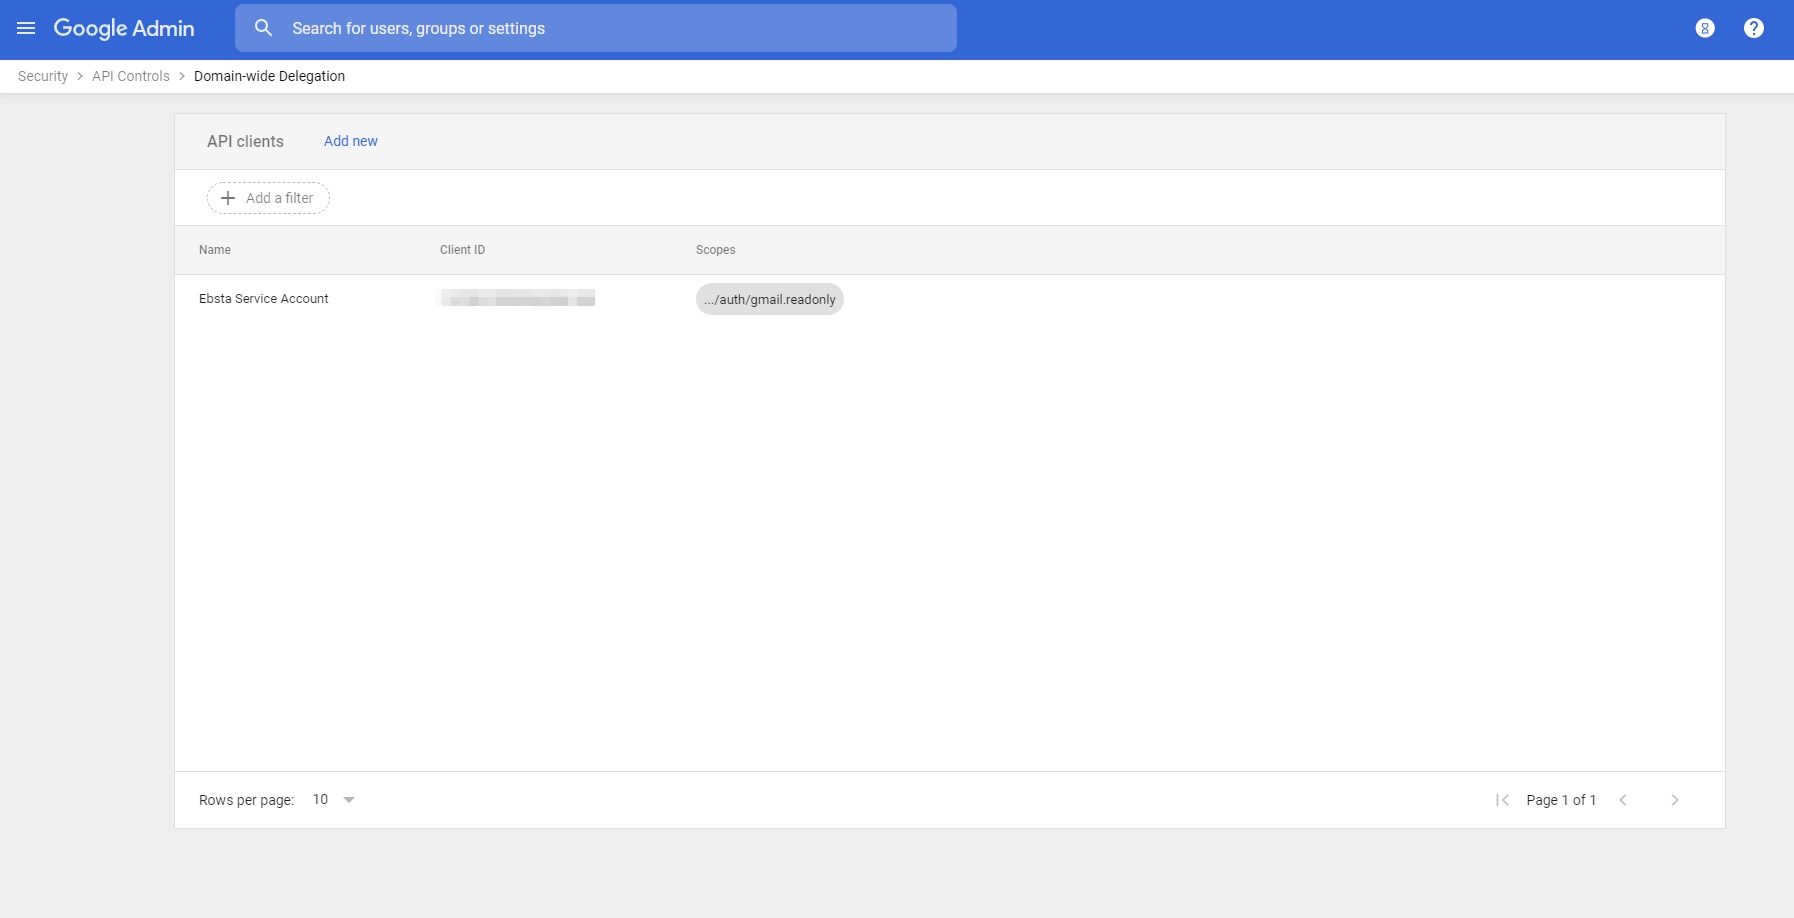Click the magnifying glass search icon

click(263, 28)
